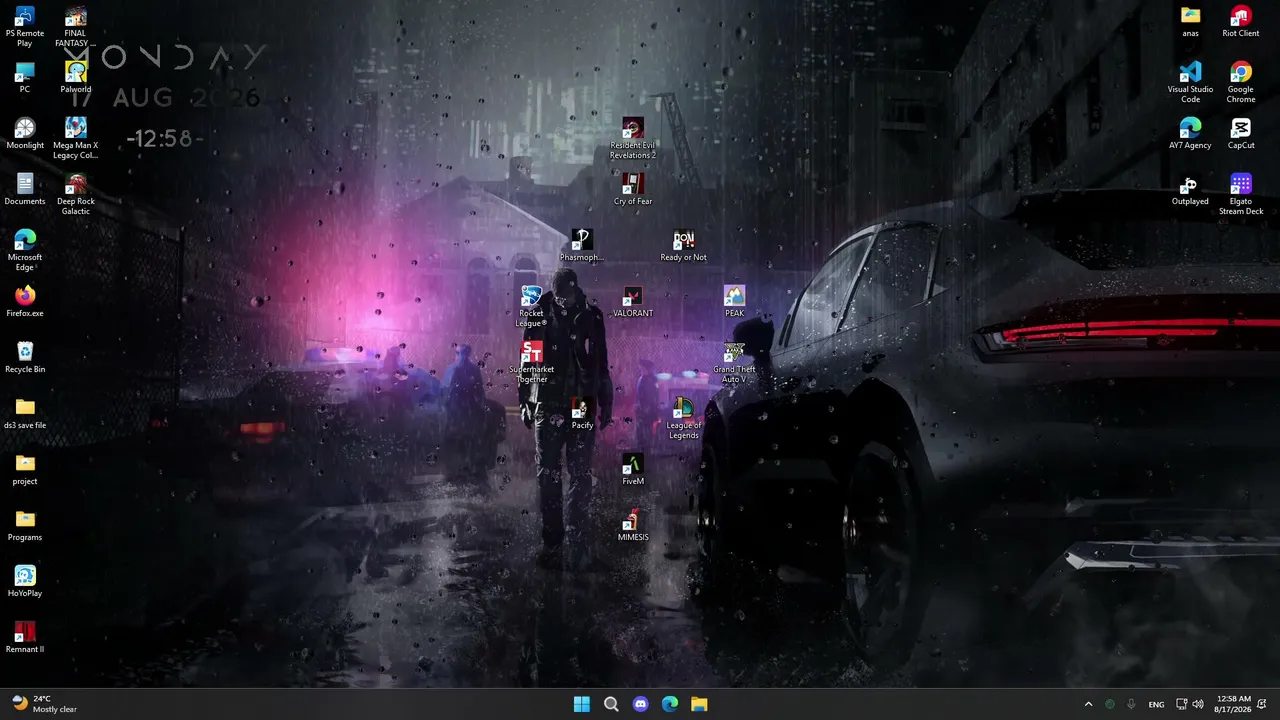Screen dimensions: 1280x720
Task: Click the League of Legends icon
Action: coord(684,419)
